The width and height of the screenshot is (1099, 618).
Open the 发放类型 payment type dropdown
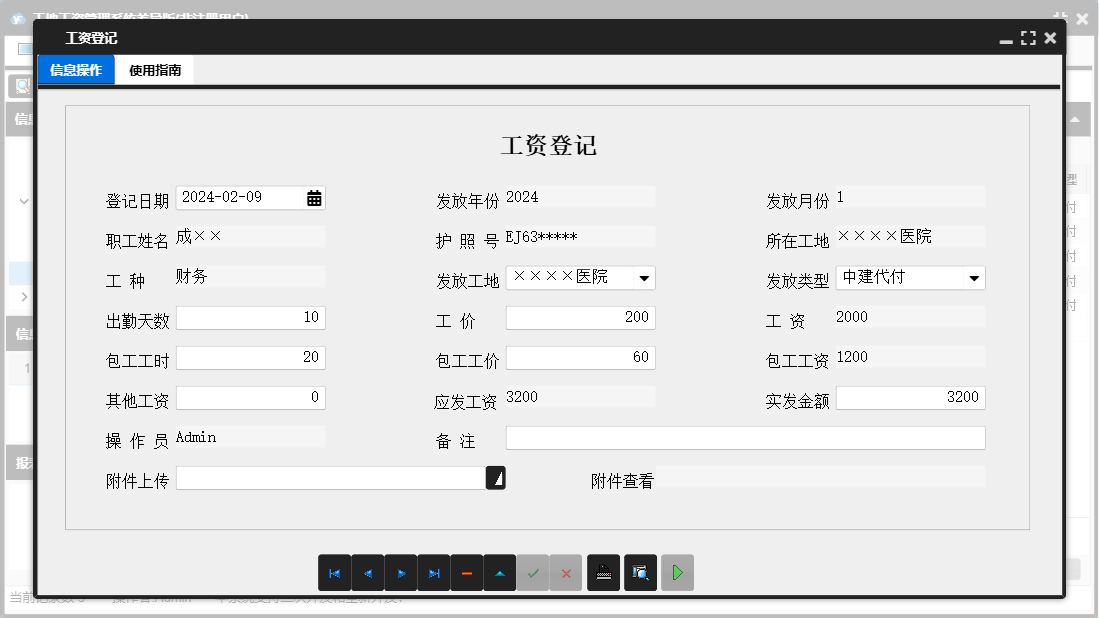[x=976, y=277]
